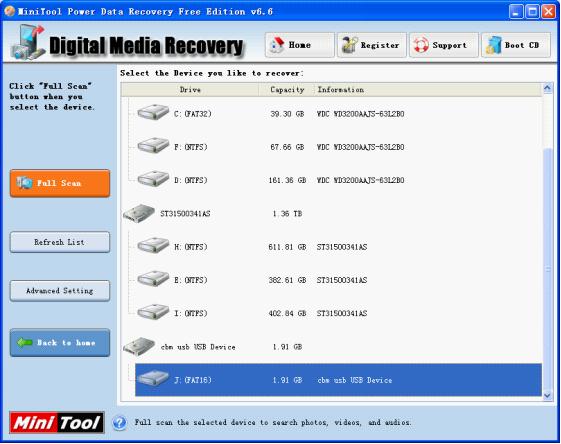Choose the D: (NTFS) 161.36 GB partition
561x444 pixels.
tap(331, 180)
